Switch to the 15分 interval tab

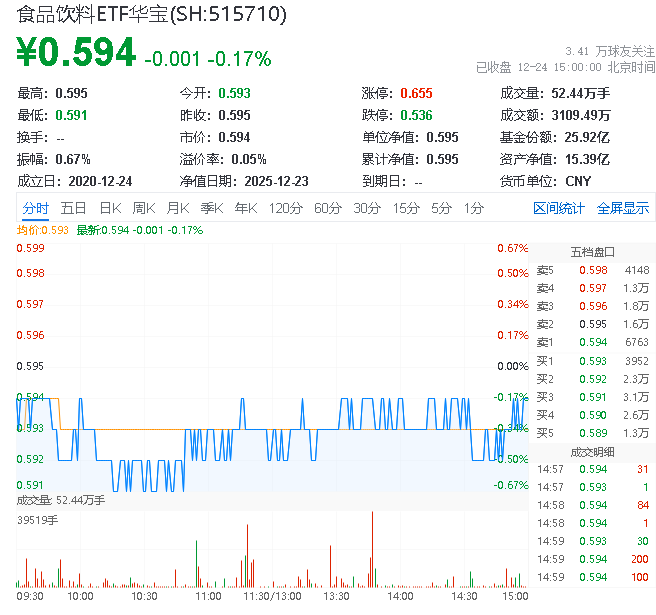406,208
